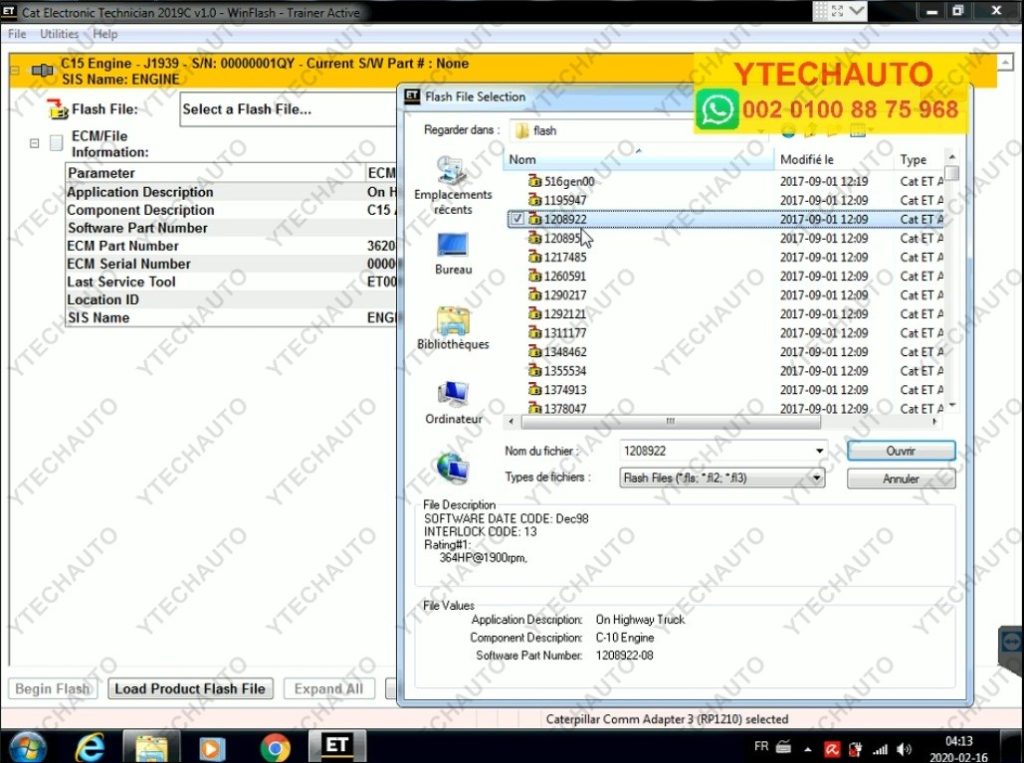Click the ECM/File Information document icon
Image resolution: width=1024 pixels, height=763 pixels.
coord(57,143)
